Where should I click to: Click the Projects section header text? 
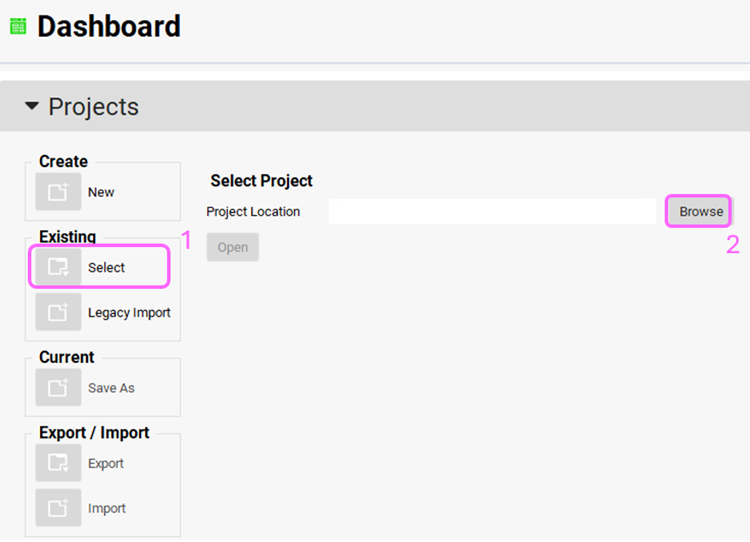pyautogui.click(x=93, y=107)
